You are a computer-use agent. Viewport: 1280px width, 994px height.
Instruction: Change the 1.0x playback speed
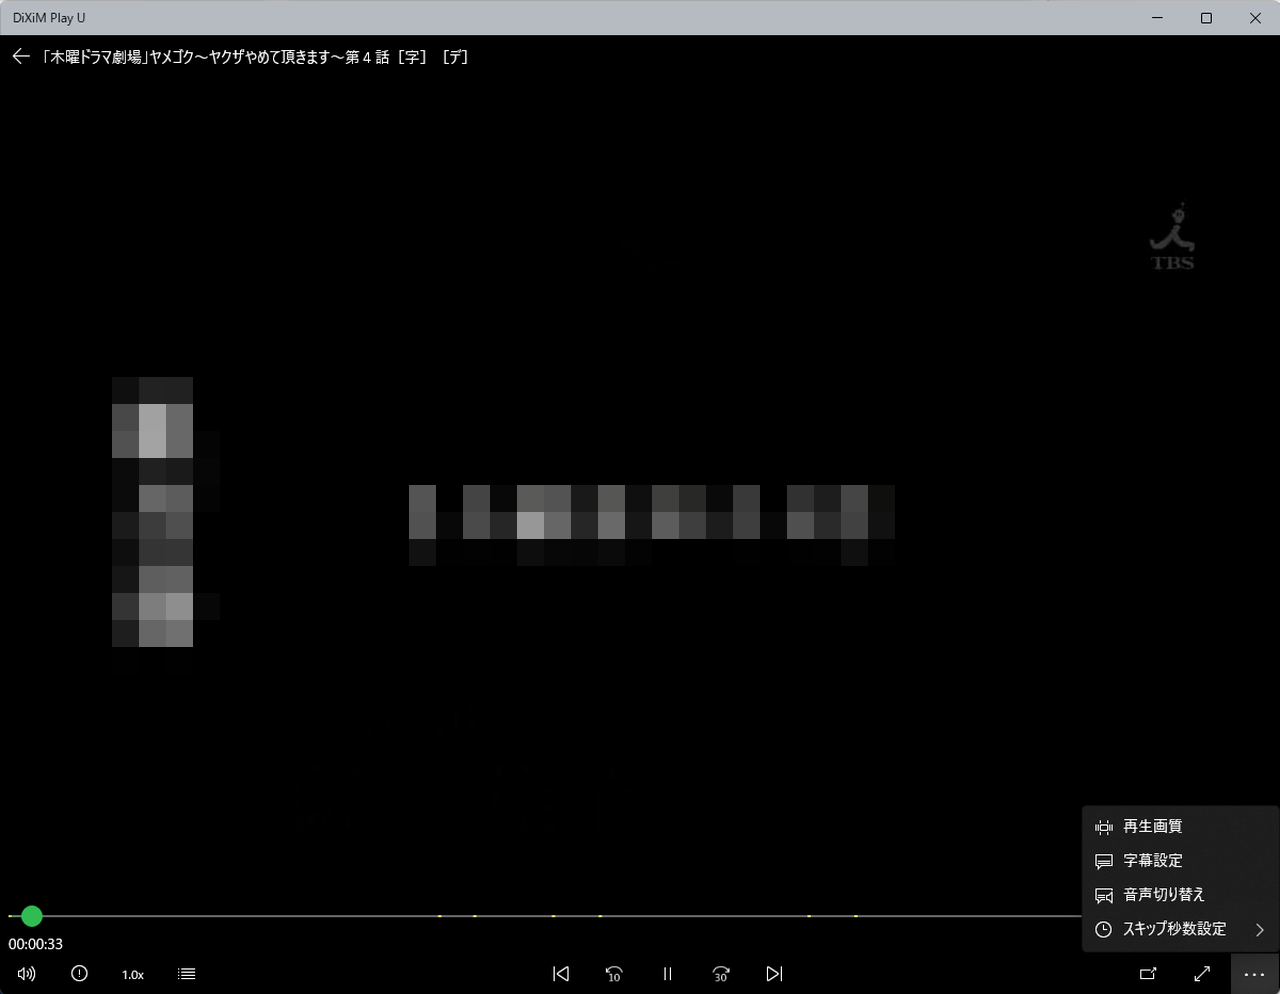pos(133,974)
